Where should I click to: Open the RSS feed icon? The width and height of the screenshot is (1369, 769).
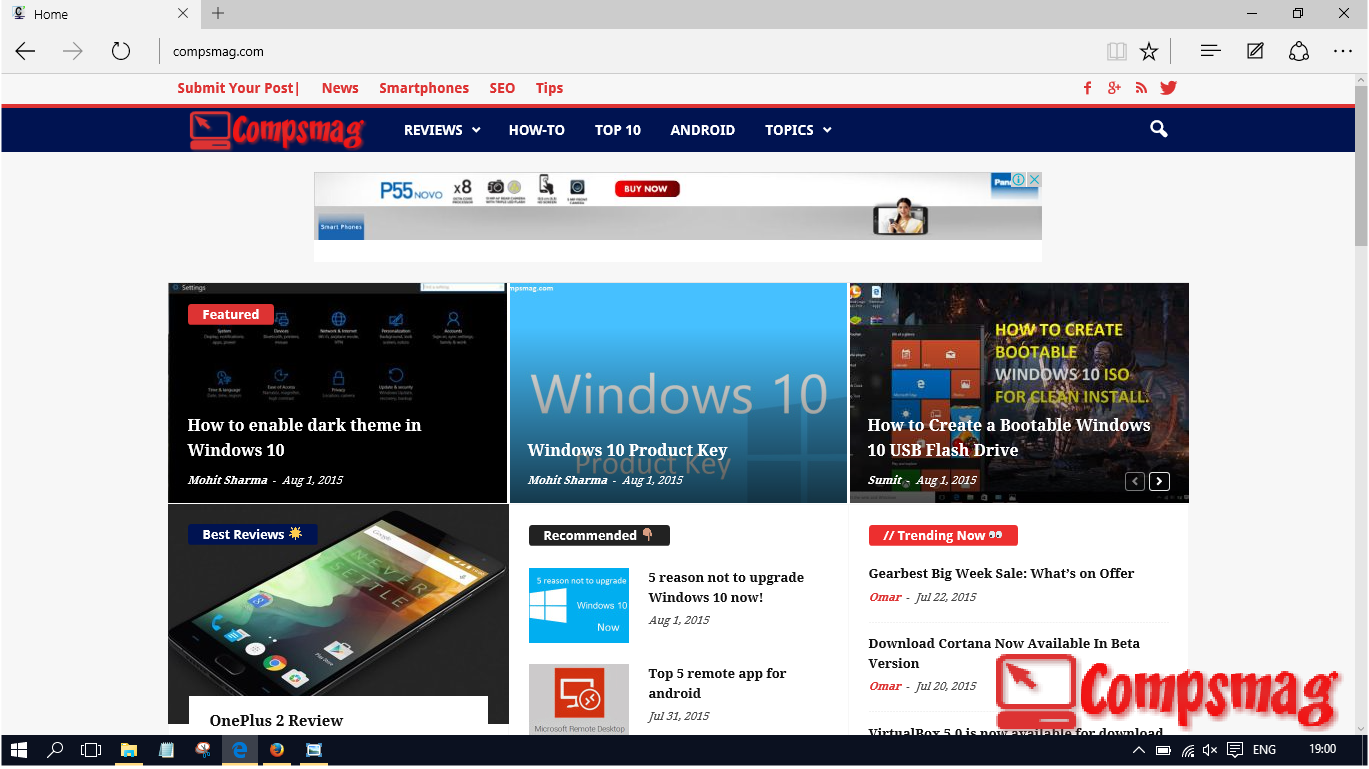(x=1141, y=88)
